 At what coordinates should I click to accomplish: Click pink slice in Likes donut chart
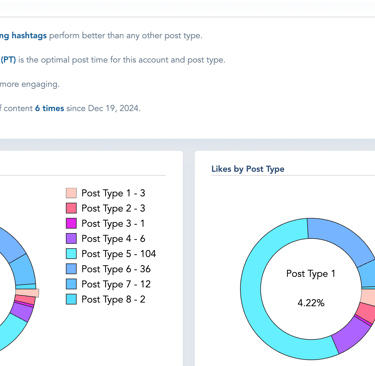(366, 314)
